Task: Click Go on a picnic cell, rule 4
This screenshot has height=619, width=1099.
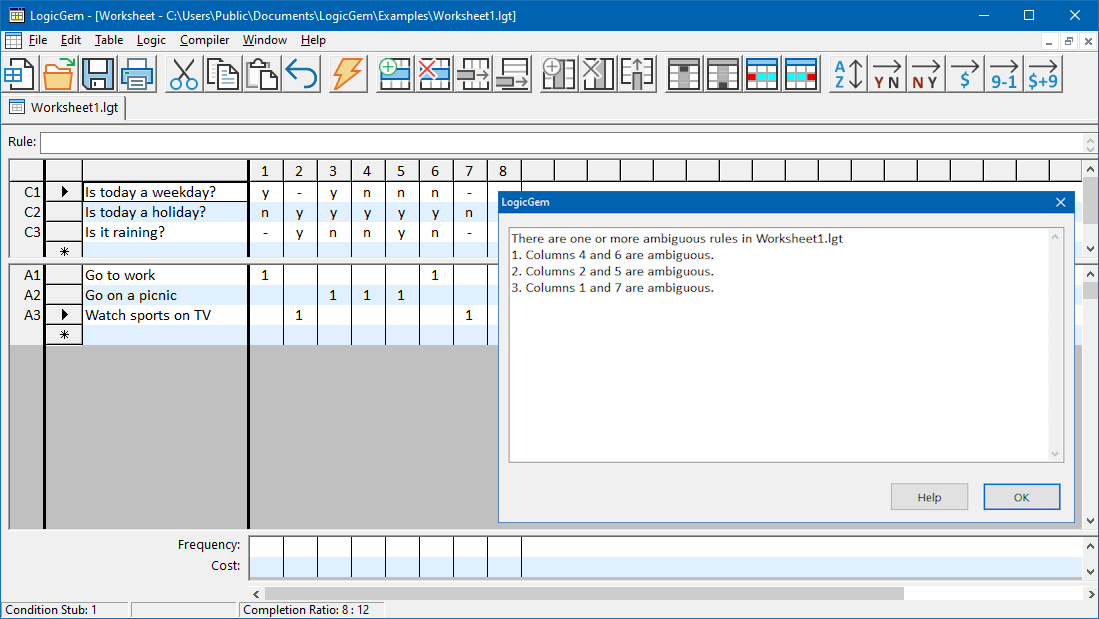Action: point(367,295)
